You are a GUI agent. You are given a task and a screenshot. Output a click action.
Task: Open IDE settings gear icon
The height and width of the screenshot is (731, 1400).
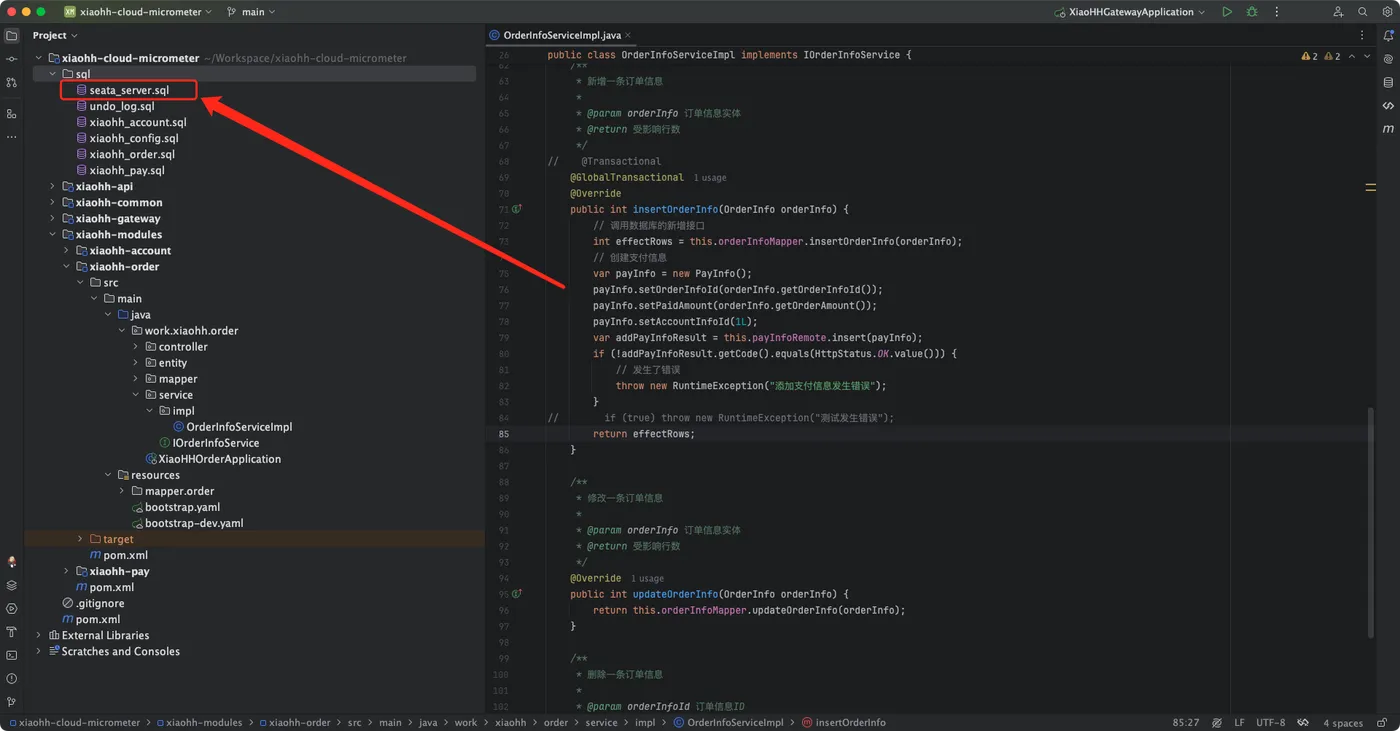tap(1387, 12)
